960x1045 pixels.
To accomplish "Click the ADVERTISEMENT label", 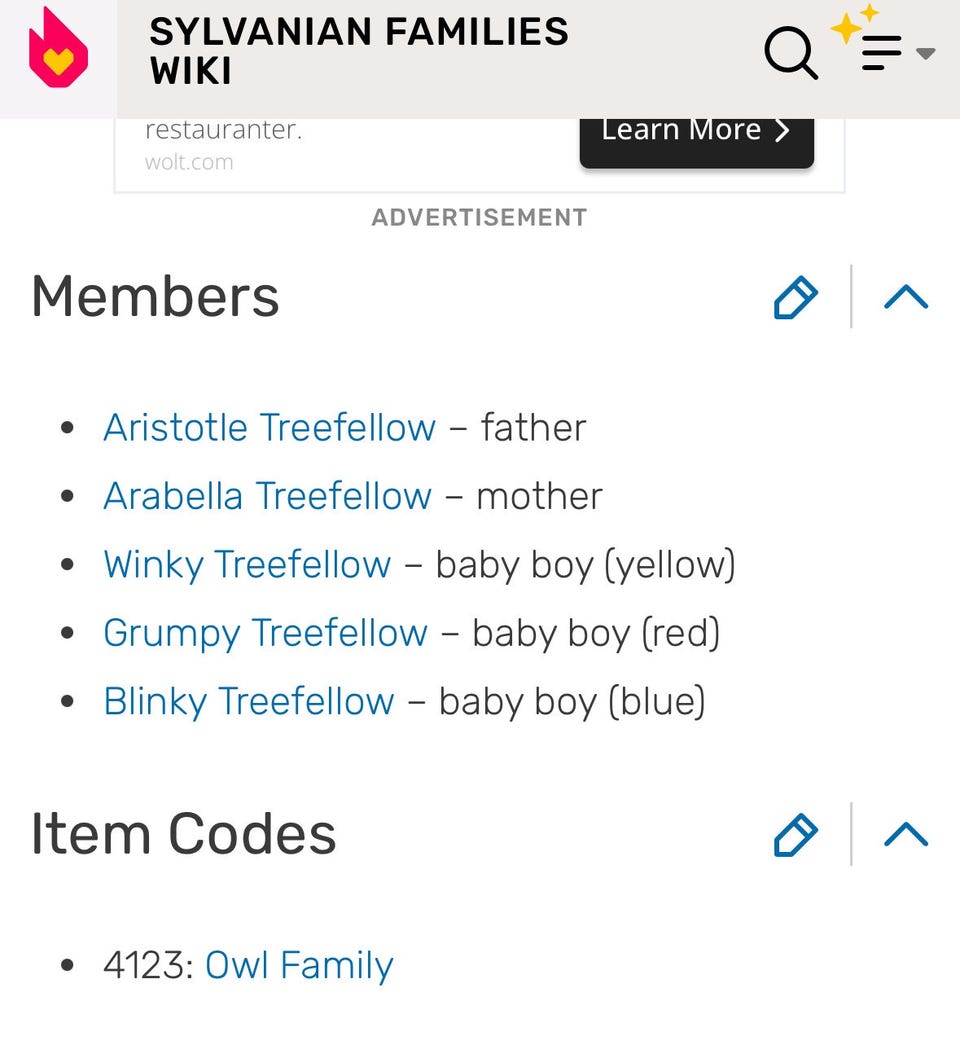I will coord(479,217).
